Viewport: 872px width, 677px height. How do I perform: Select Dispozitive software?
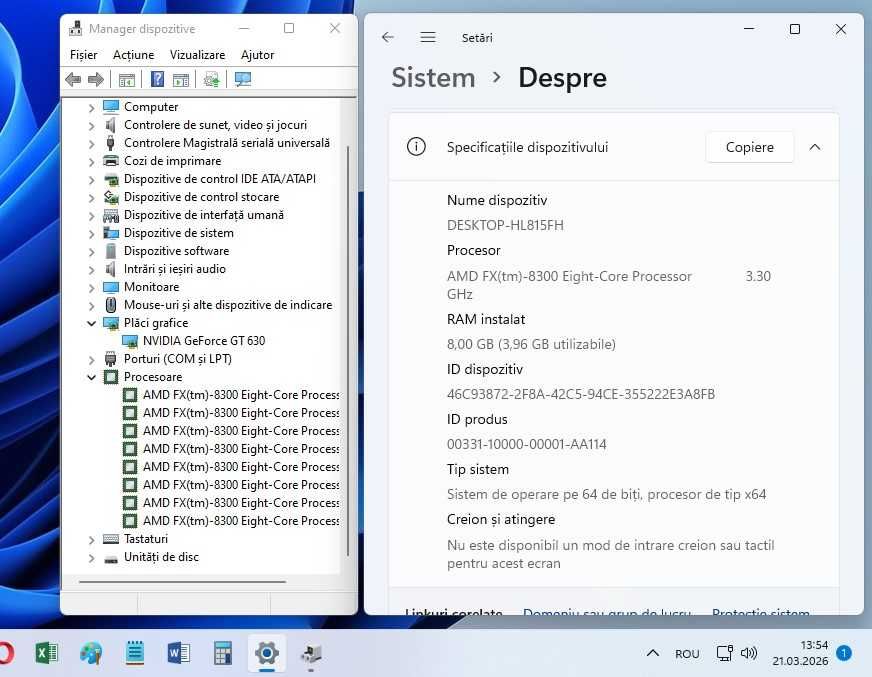point(176,251)
